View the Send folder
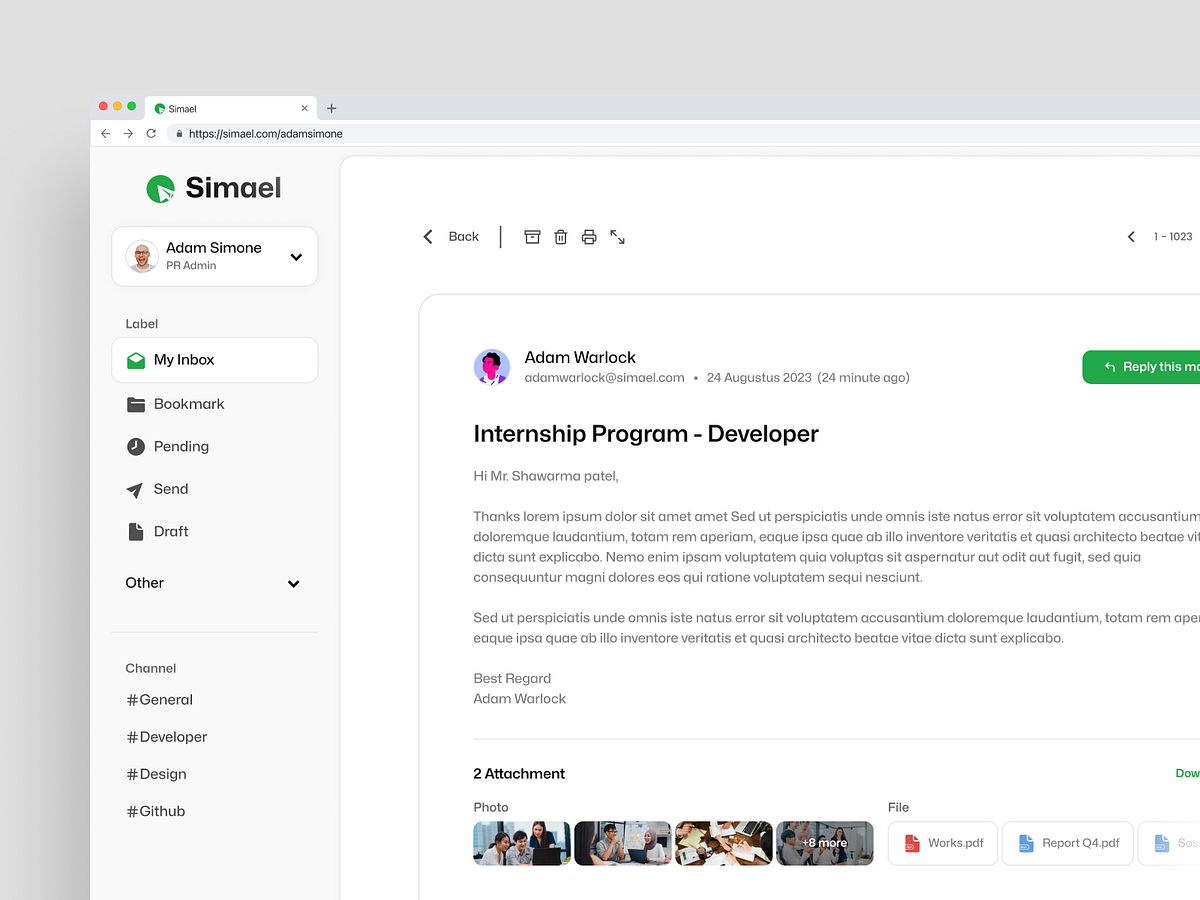This screenshot has height=900, width=1200. pos(172,489)
